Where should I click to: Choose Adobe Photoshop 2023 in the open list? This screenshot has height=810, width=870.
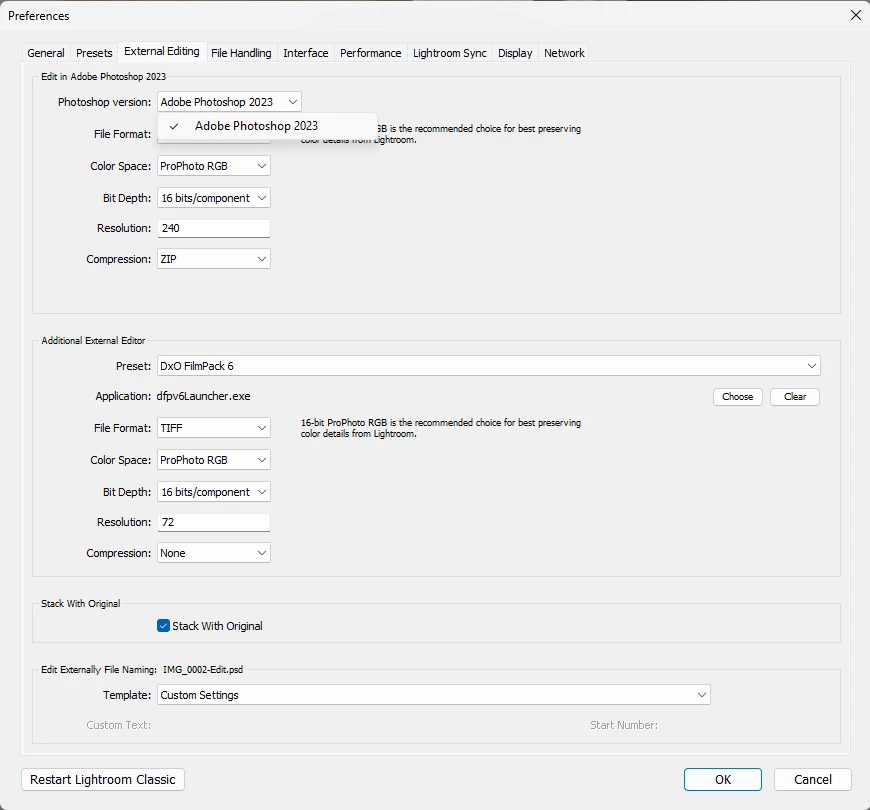tap(267, 126)
